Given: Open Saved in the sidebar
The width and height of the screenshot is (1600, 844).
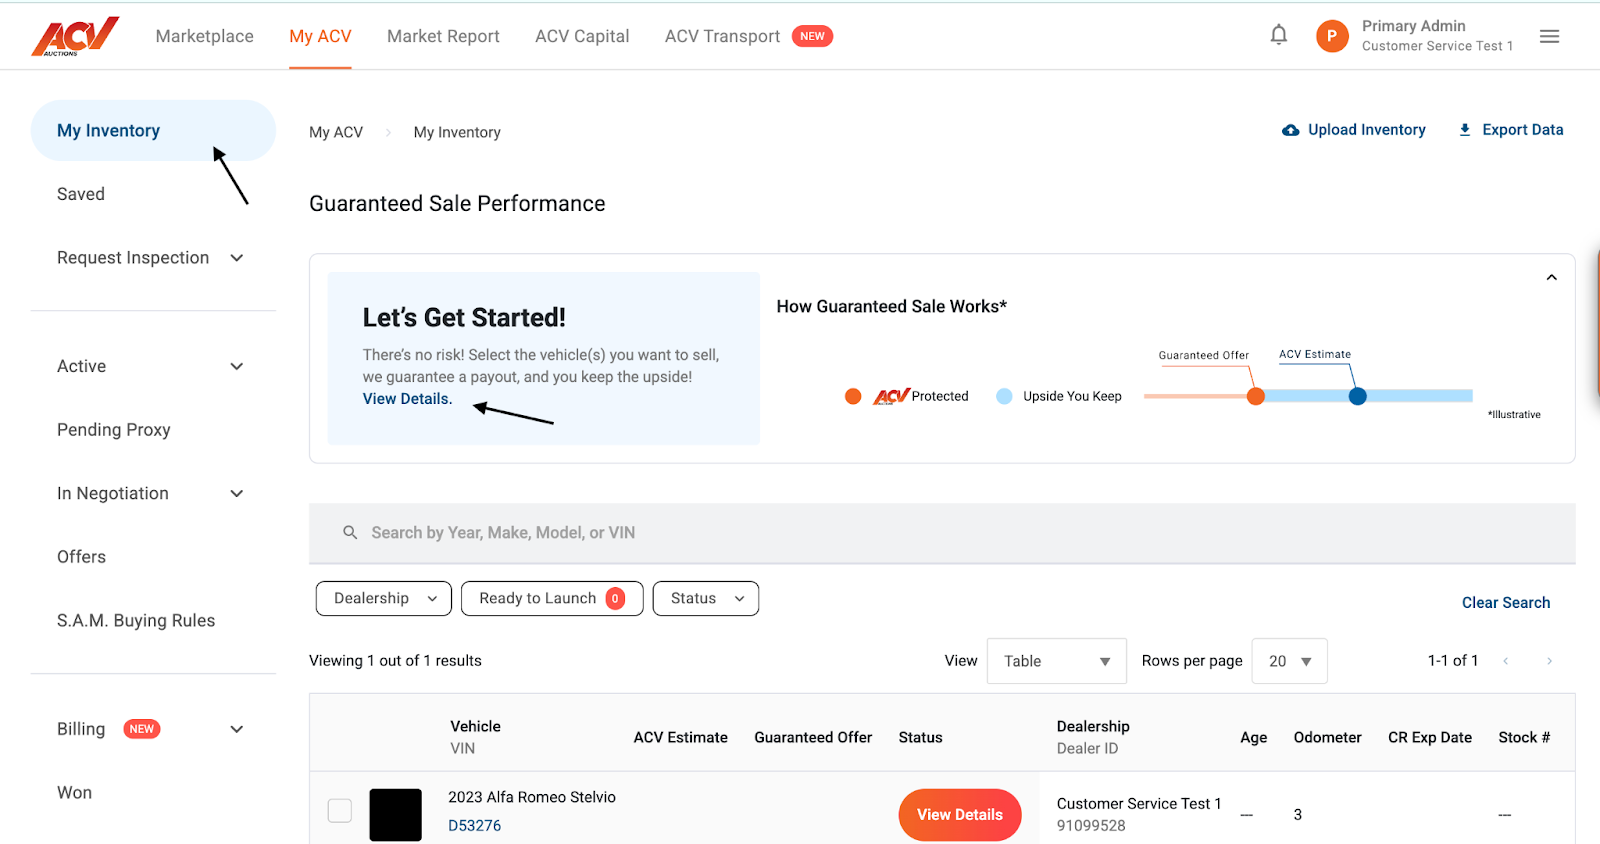Looking at the screenshot, I should [x=81, y=194].
